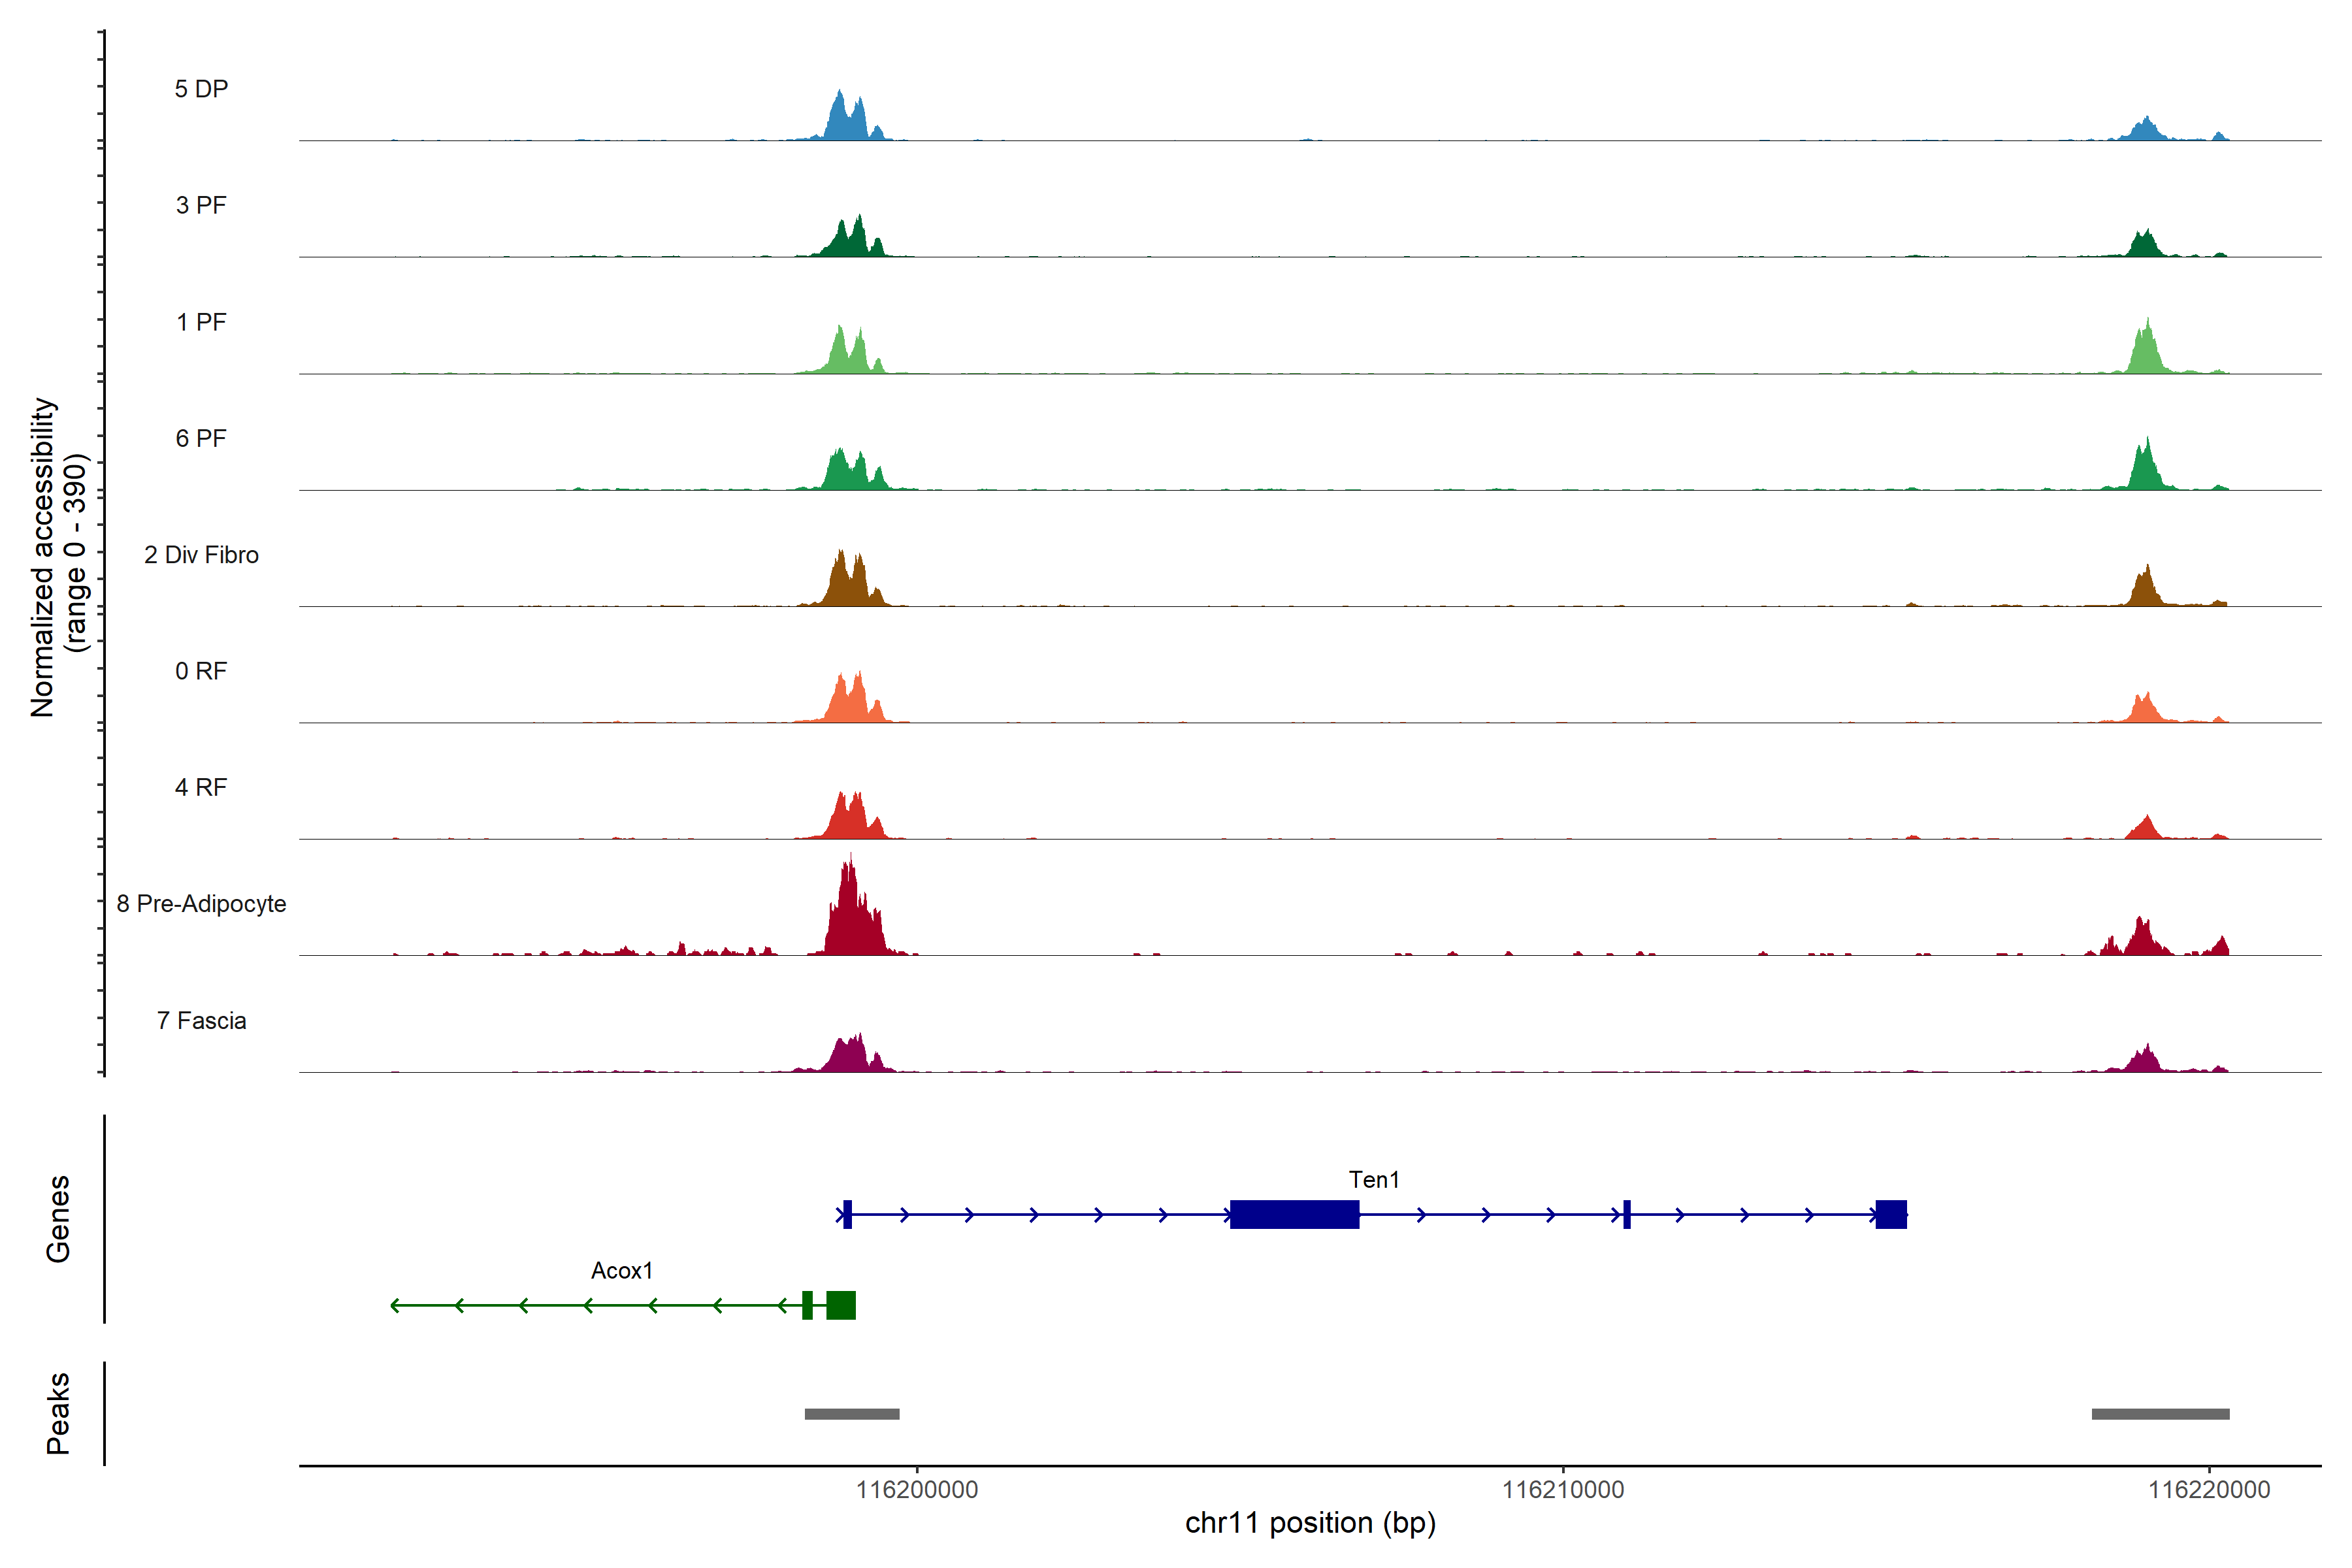2352x1568 pixels.
Task: Click the Acox1 gene label
Action: 621,1271
